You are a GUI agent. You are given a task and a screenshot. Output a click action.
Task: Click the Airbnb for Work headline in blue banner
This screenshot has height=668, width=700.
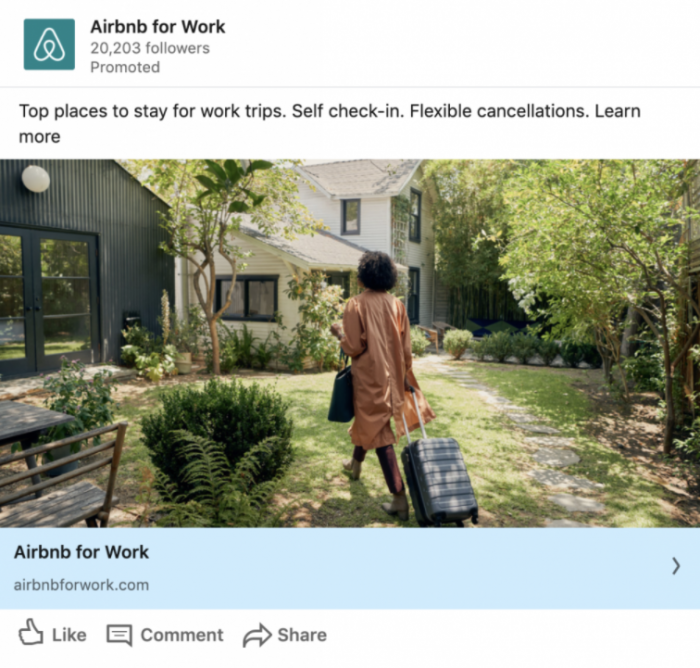click(81, 552)
